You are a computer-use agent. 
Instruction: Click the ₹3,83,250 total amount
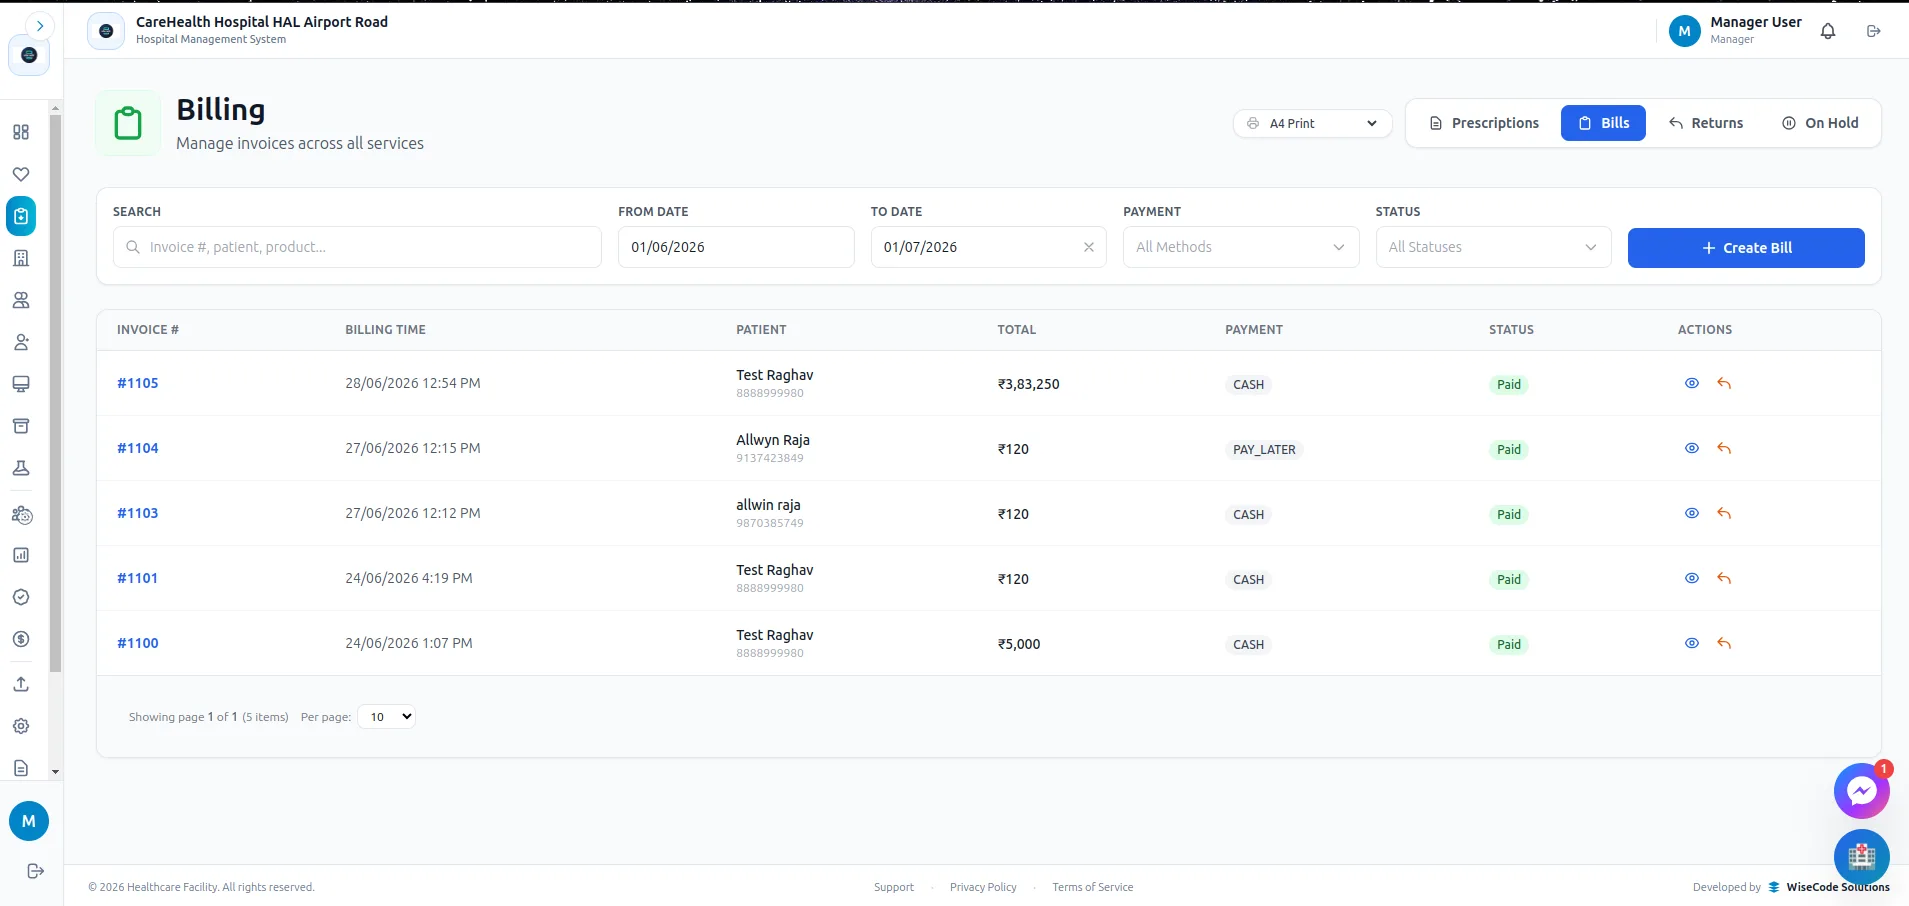tap(1028, 384)
